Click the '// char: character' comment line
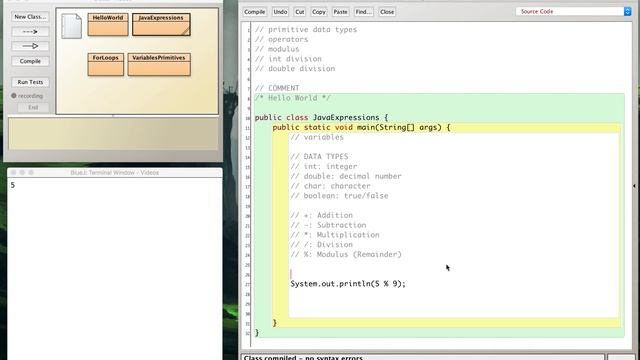This screenshot has width=640, height=360. point(330,186)
